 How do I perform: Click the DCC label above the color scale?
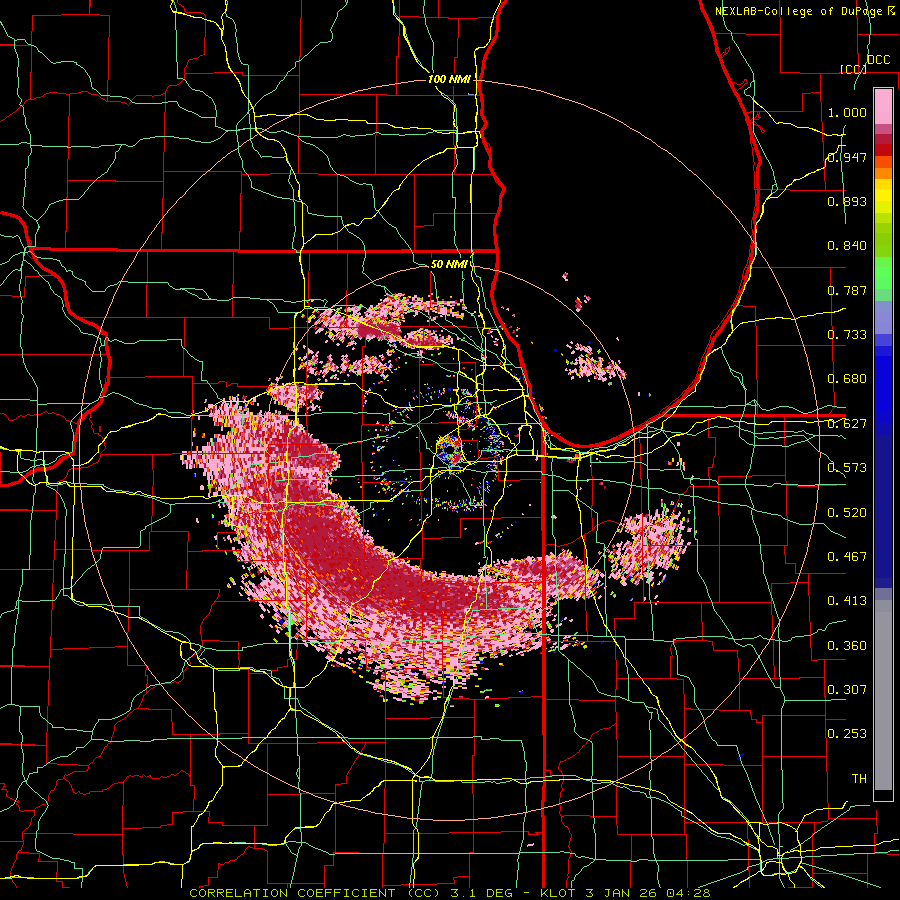point(878,59)
